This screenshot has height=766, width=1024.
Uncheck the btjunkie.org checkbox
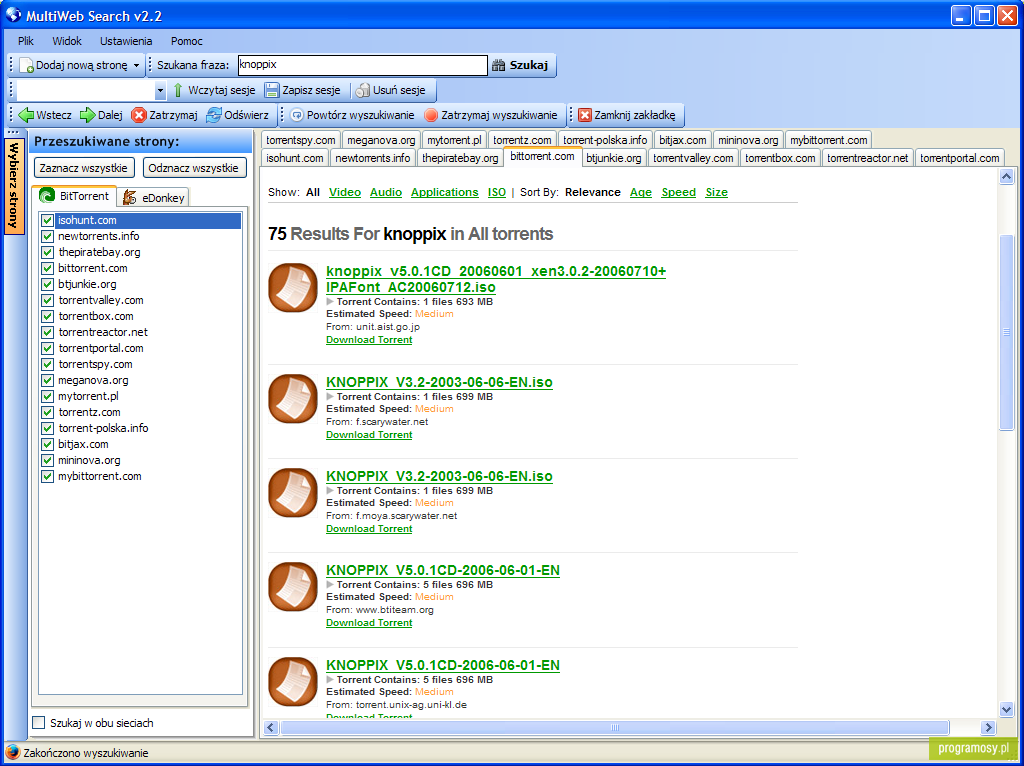[x=47, y=284]
